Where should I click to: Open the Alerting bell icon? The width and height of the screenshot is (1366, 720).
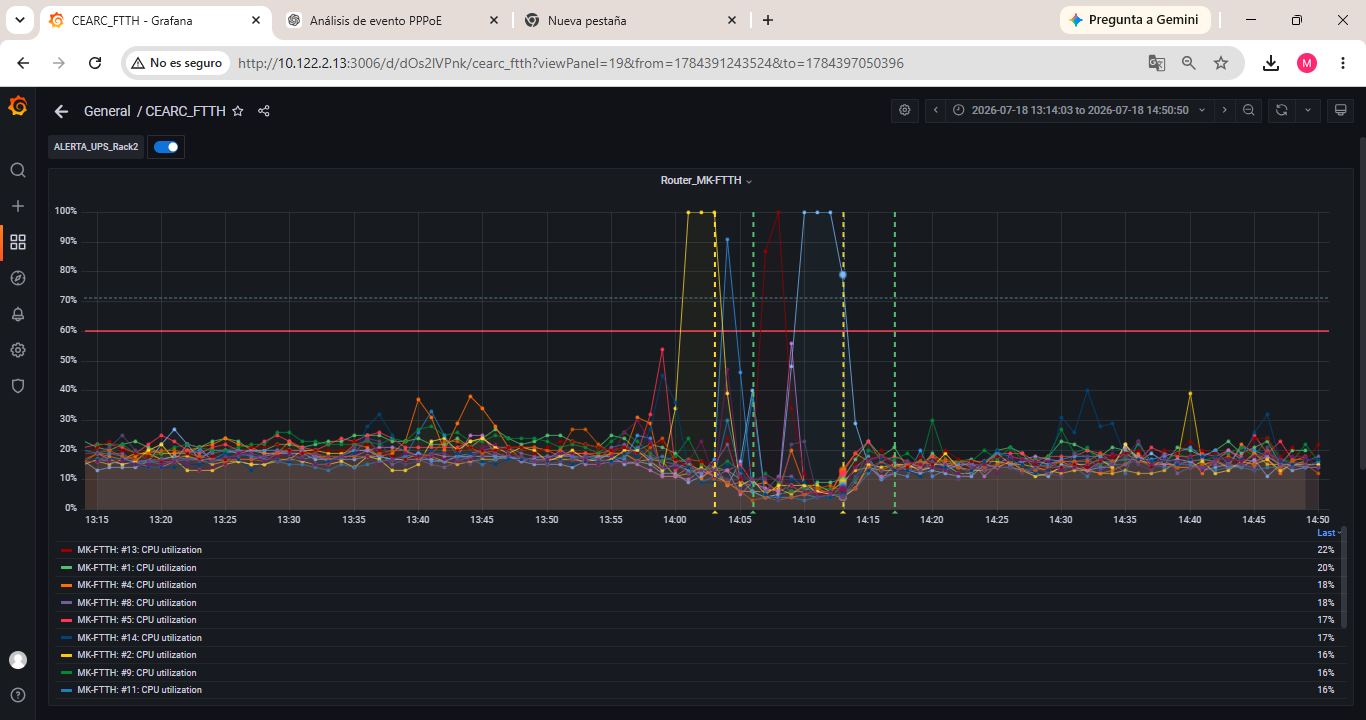point(18,314)
